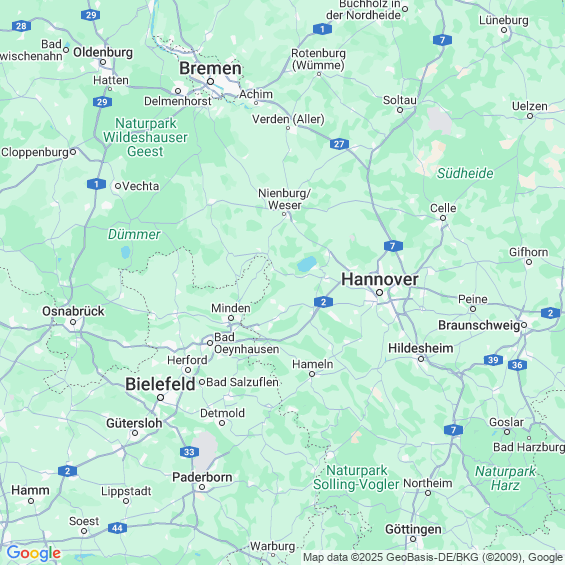Click the highway 27 shield marker
The width and height of the screenshot is (565, 565).
coord(339,144)
